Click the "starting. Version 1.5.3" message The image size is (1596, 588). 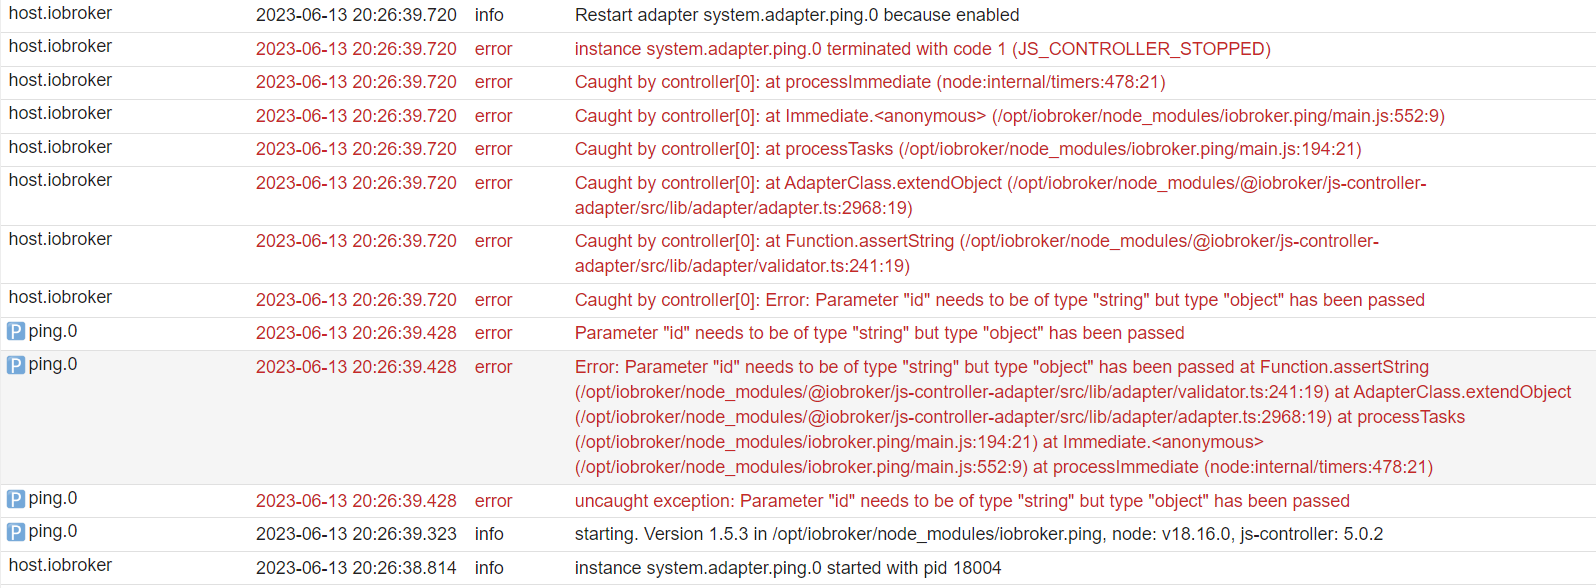click(x=979, y=534)
